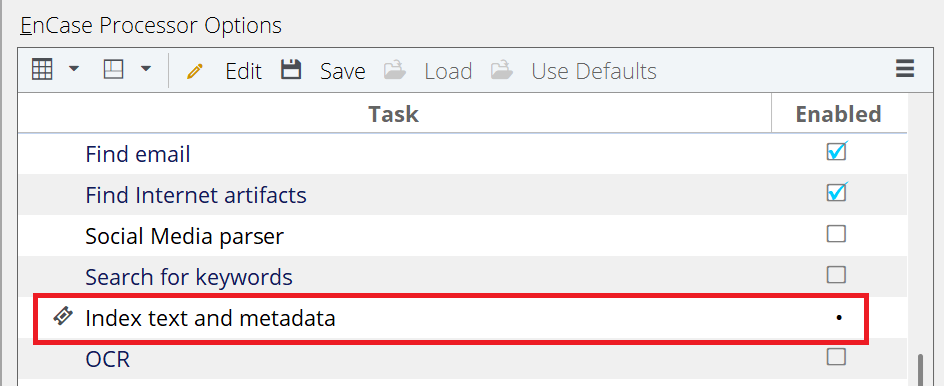Uncheck Find Internet artifacts checkbox
This screenshot has width=944, height=386.
click(x=837, y=191)
